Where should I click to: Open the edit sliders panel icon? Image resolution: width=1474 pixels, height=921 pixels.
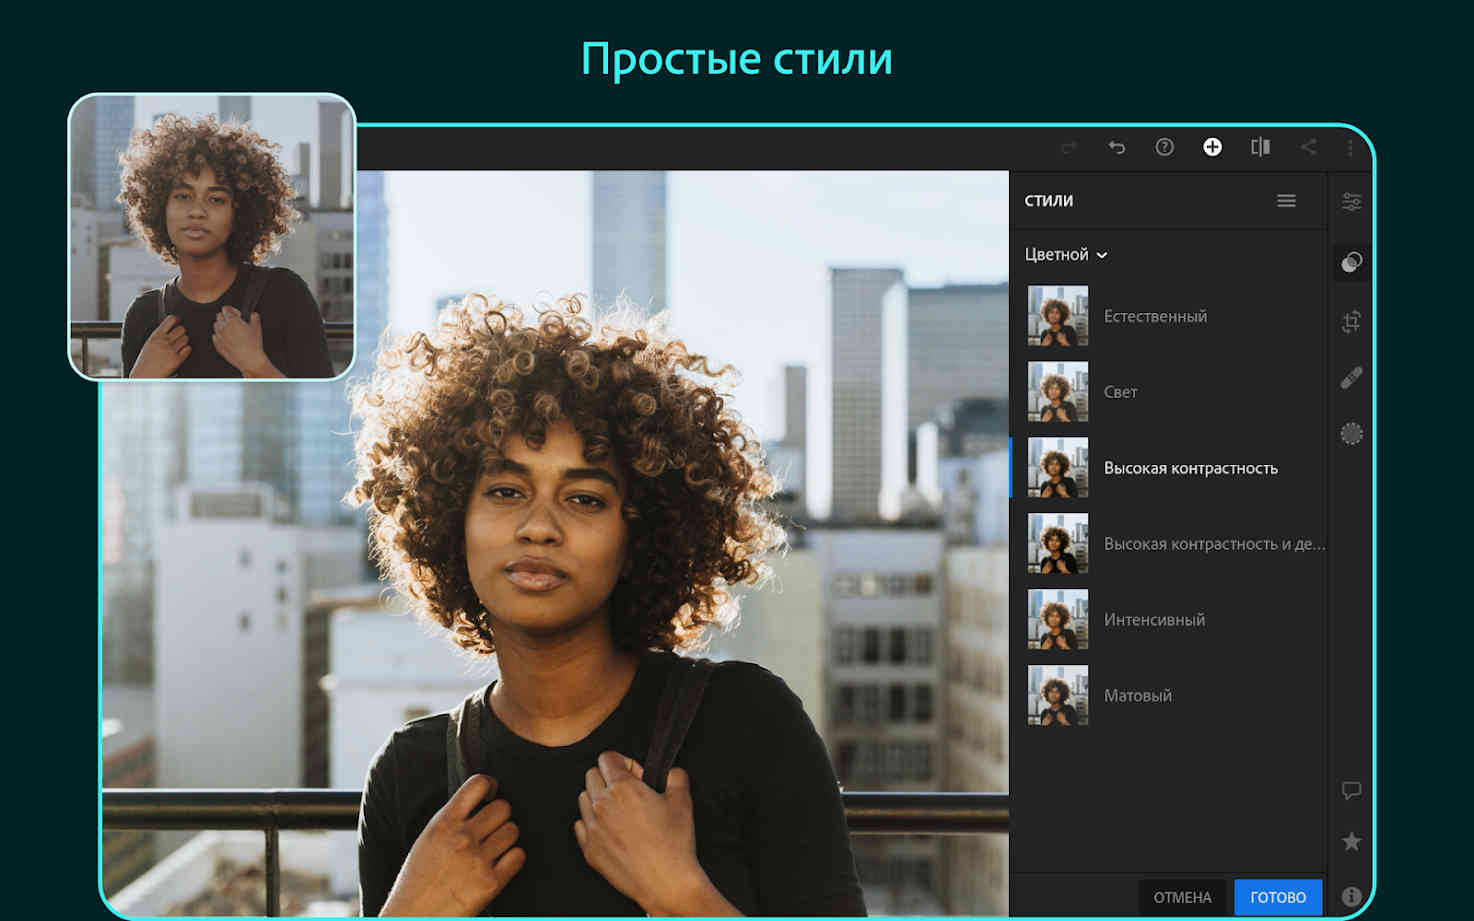(x=1351, y=202)
